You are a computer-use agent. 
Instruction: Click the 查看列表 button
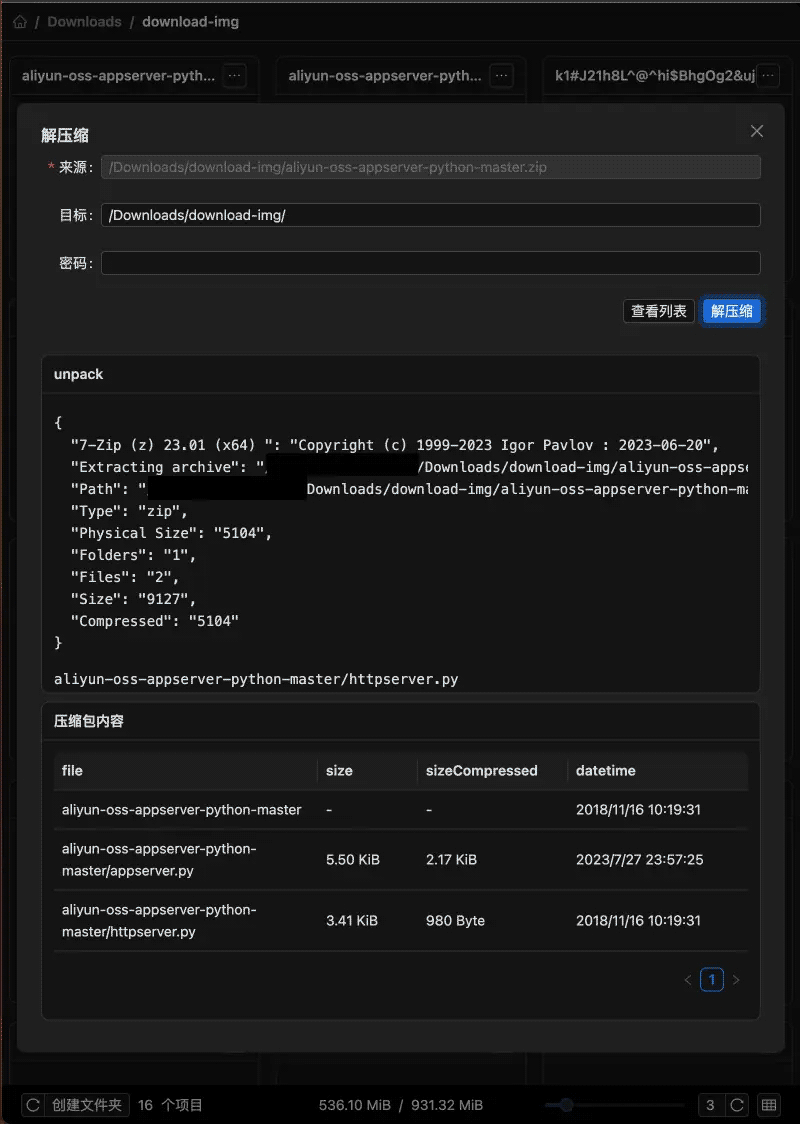coord(659,311)
